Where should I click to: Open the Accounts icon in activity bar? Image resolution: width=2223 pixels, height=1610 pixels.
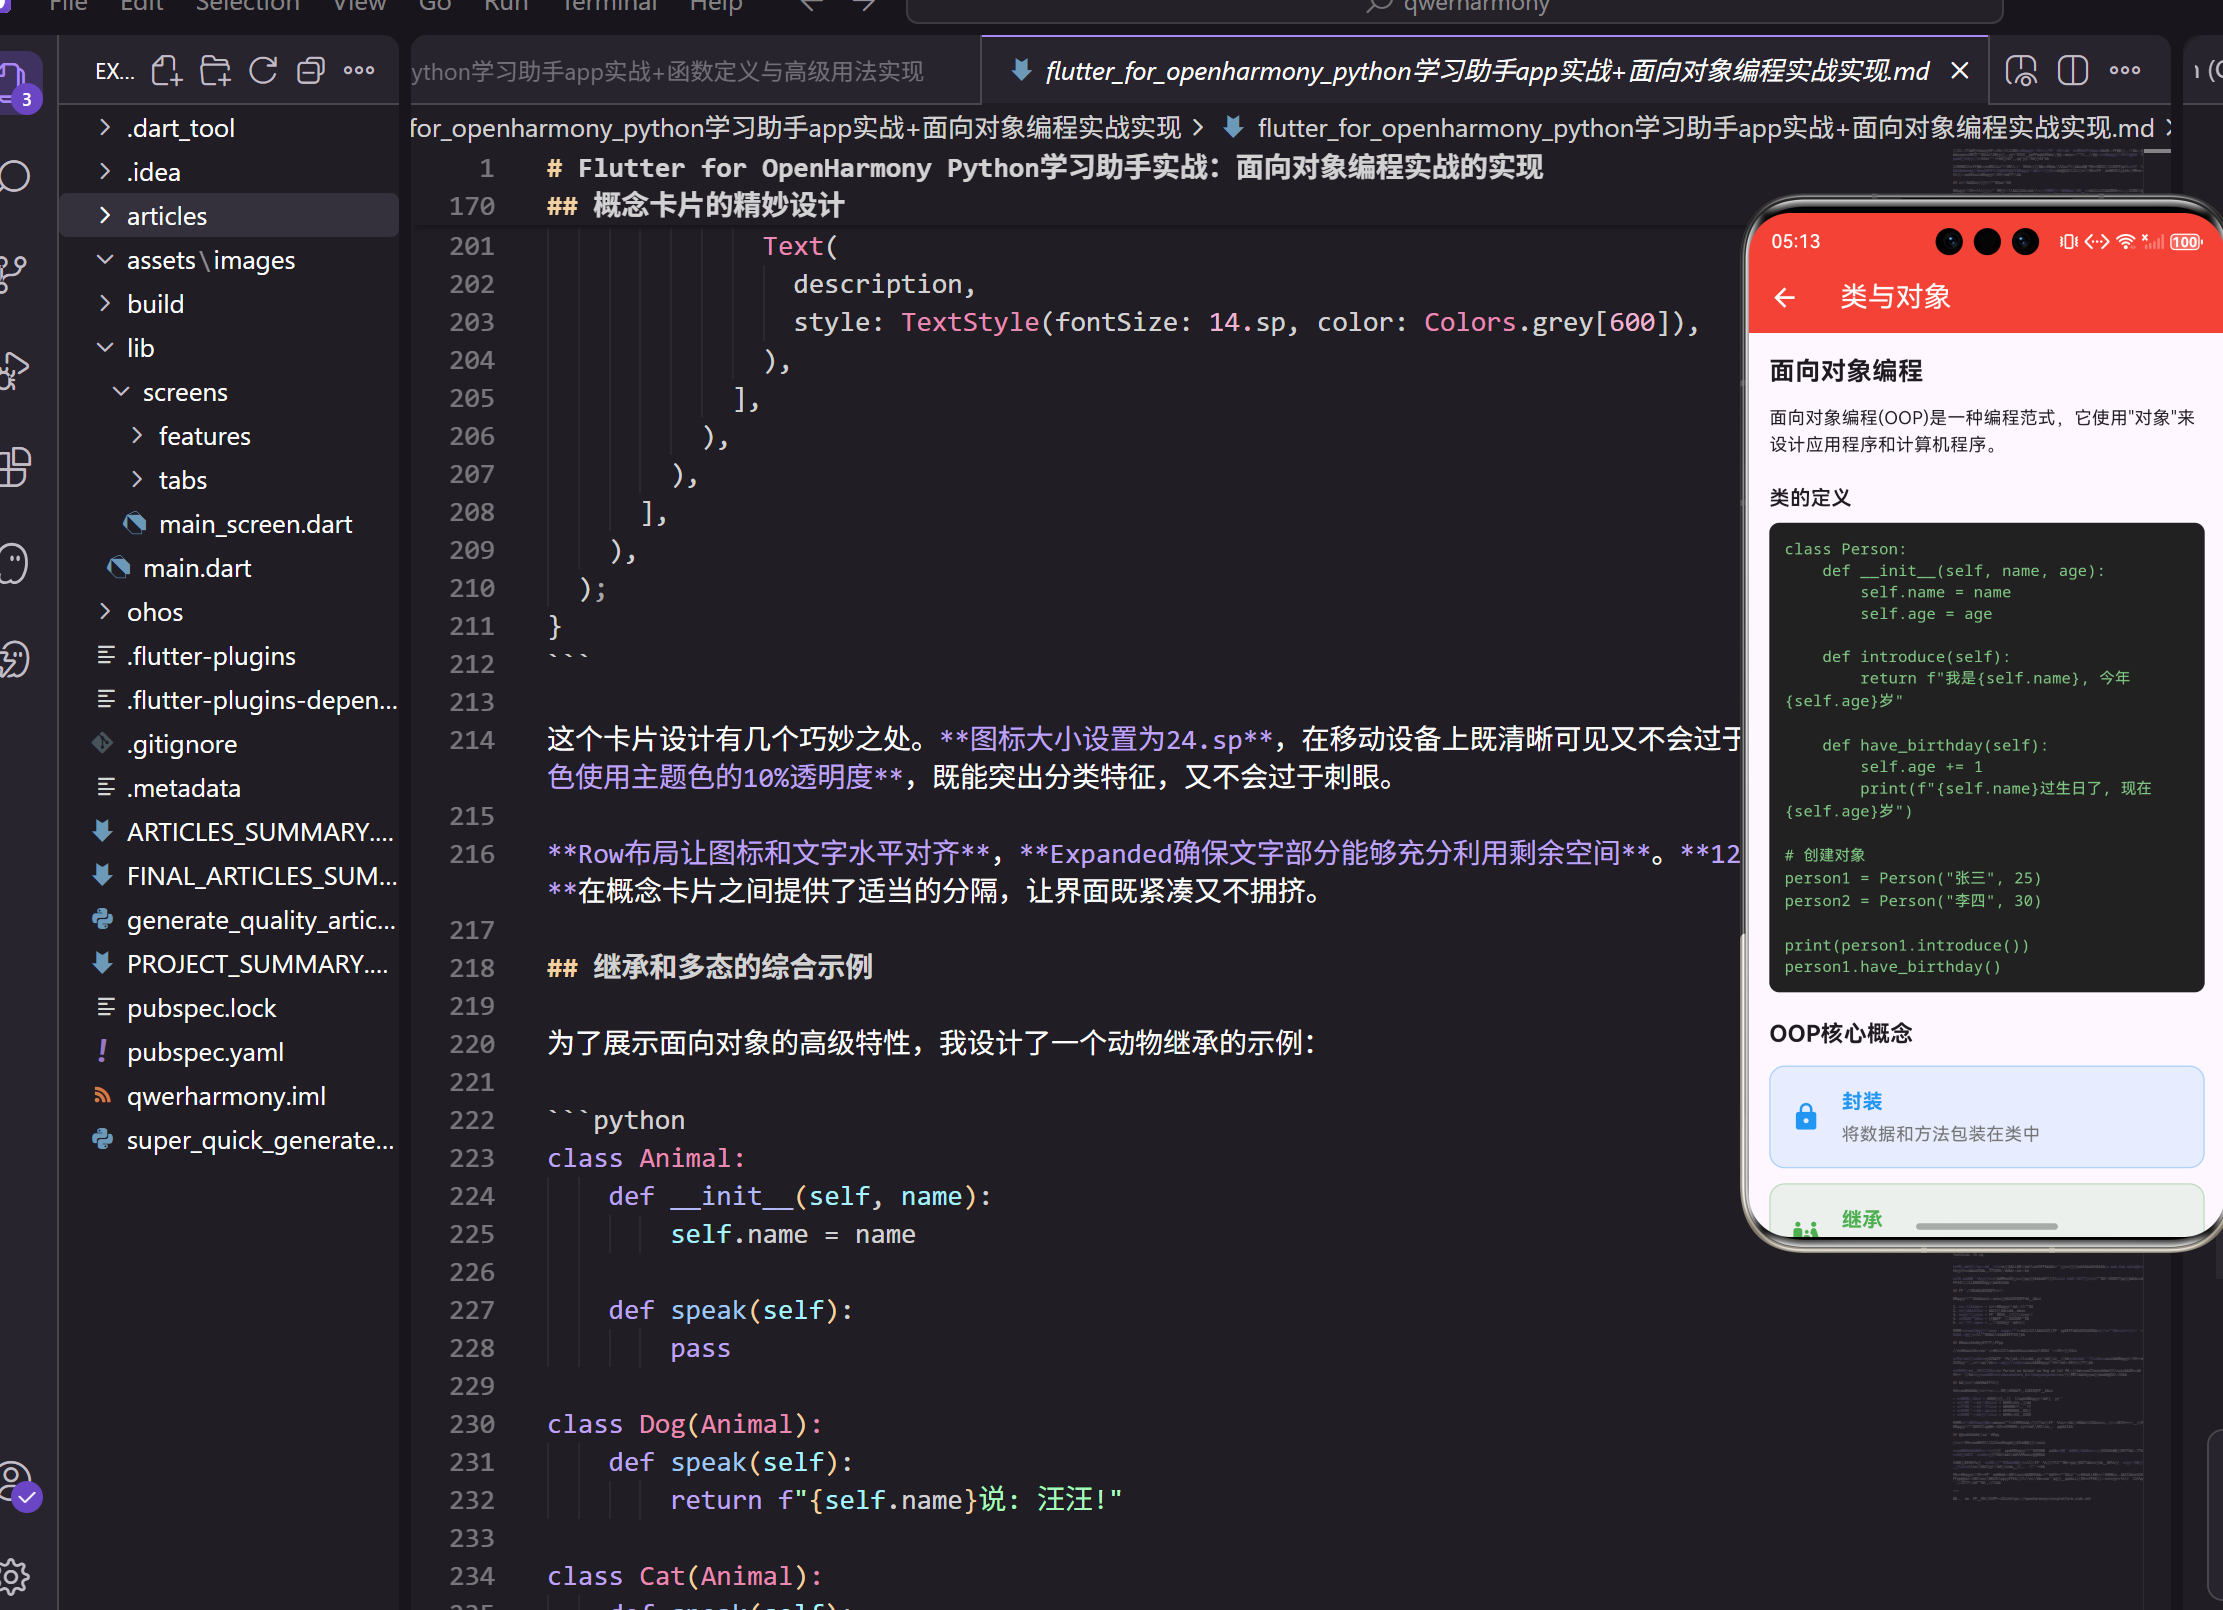[15, 1480]
